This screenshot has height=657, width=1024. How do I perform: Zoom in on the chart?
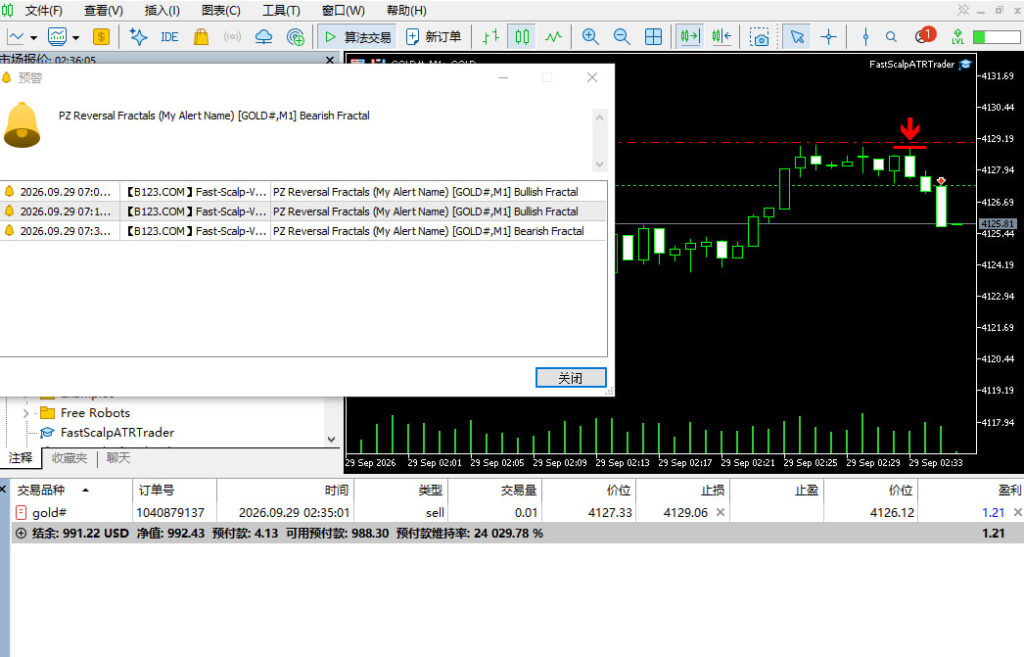pyautogui.click(x=590, y=37)
